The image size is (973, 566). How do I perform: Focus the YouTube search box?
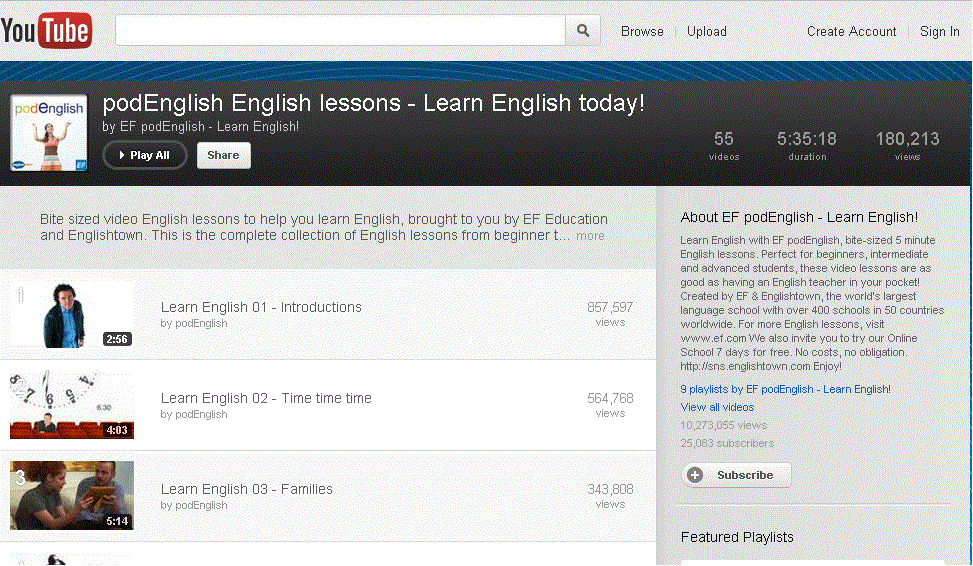click(x=340, y=30)
